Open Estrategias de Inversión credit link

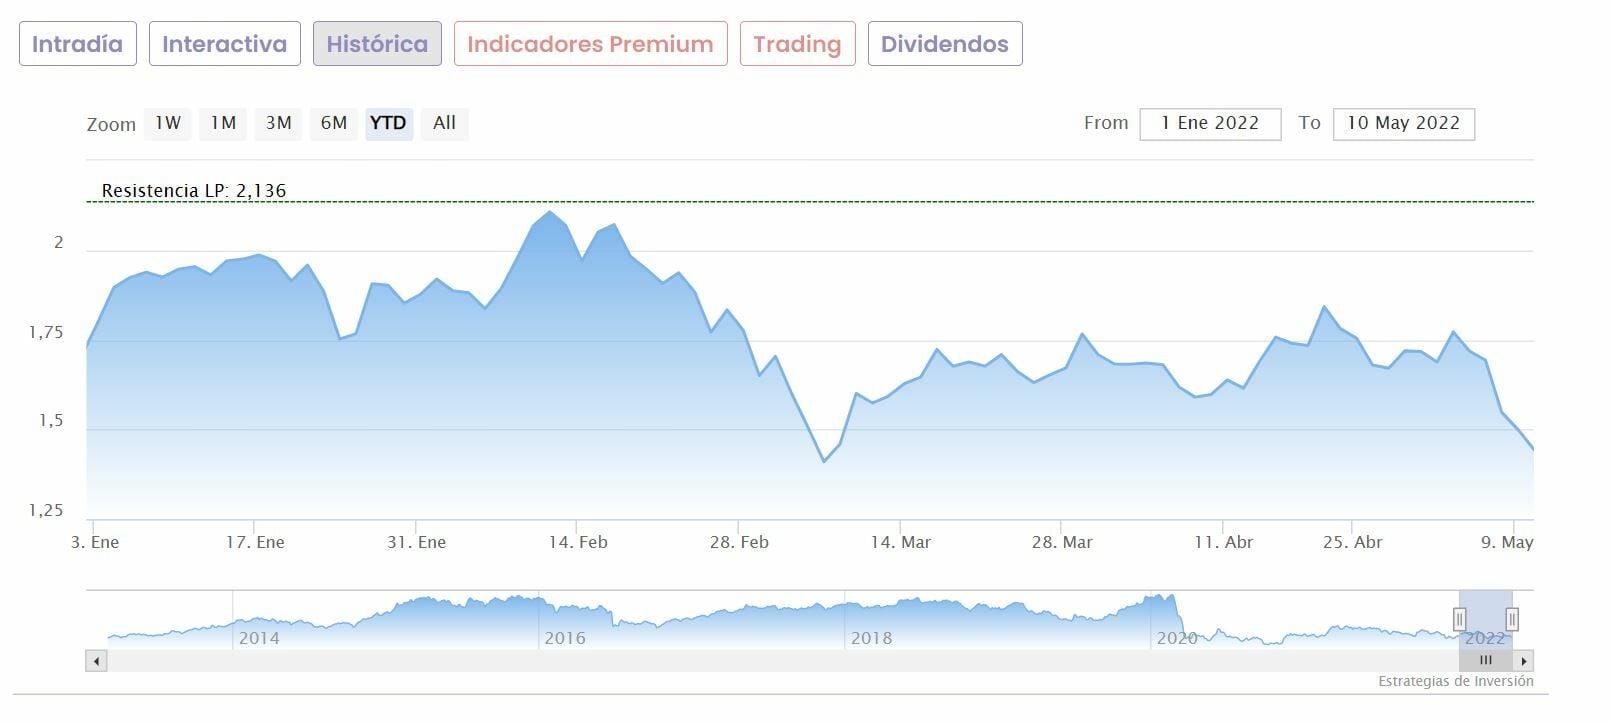click(x=1455, y=682)
